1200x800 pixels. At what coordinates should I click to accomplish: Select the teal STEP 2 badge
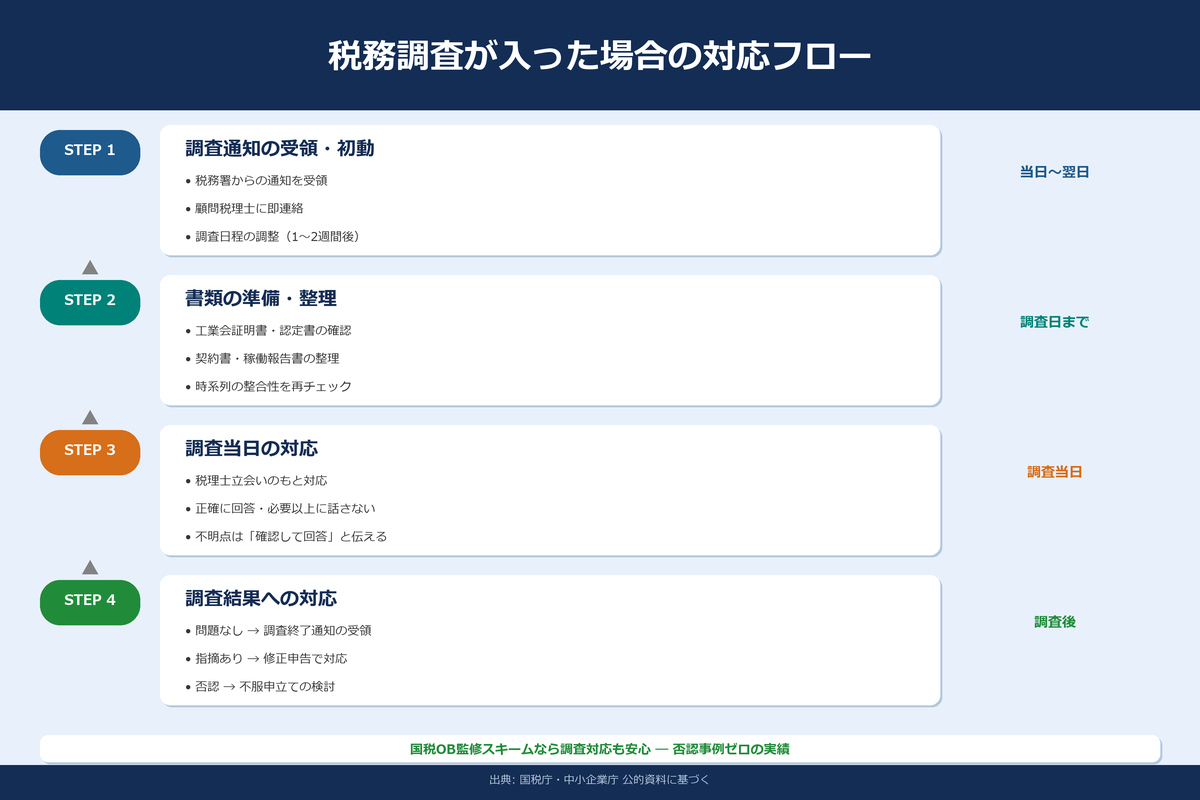click(90, 302)
